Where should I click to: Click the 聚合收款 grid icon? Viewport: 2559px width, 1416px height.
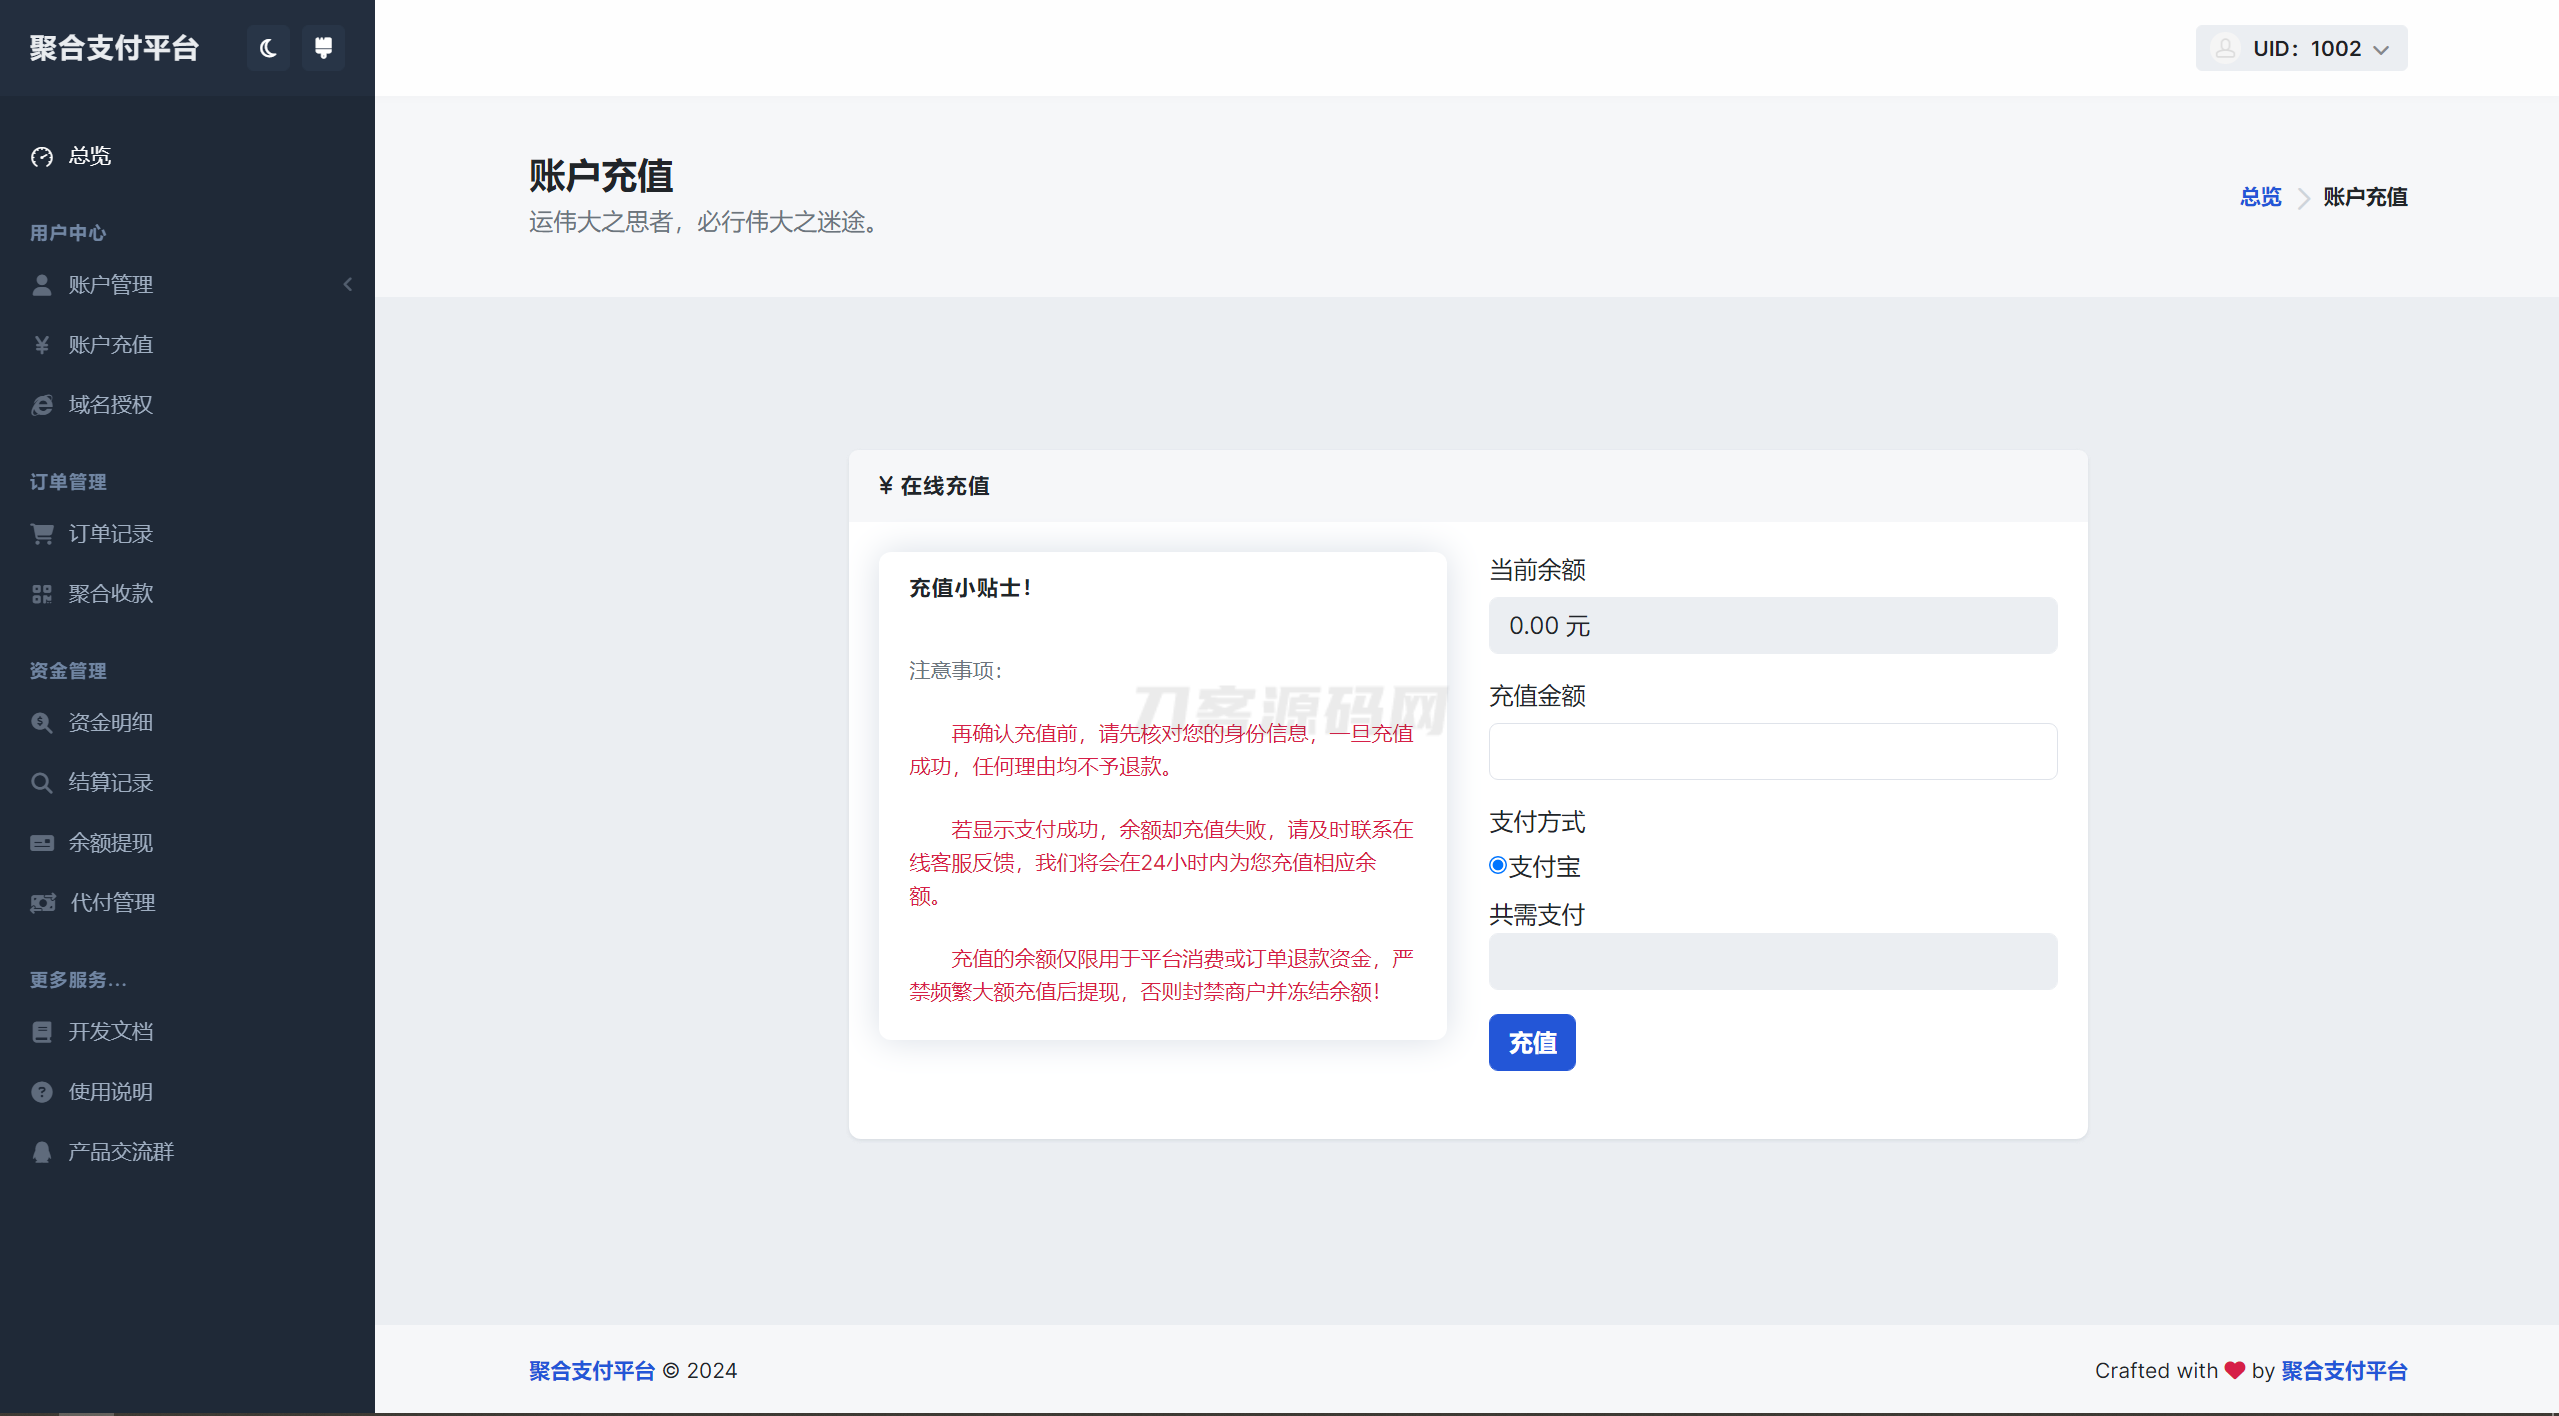41,592
